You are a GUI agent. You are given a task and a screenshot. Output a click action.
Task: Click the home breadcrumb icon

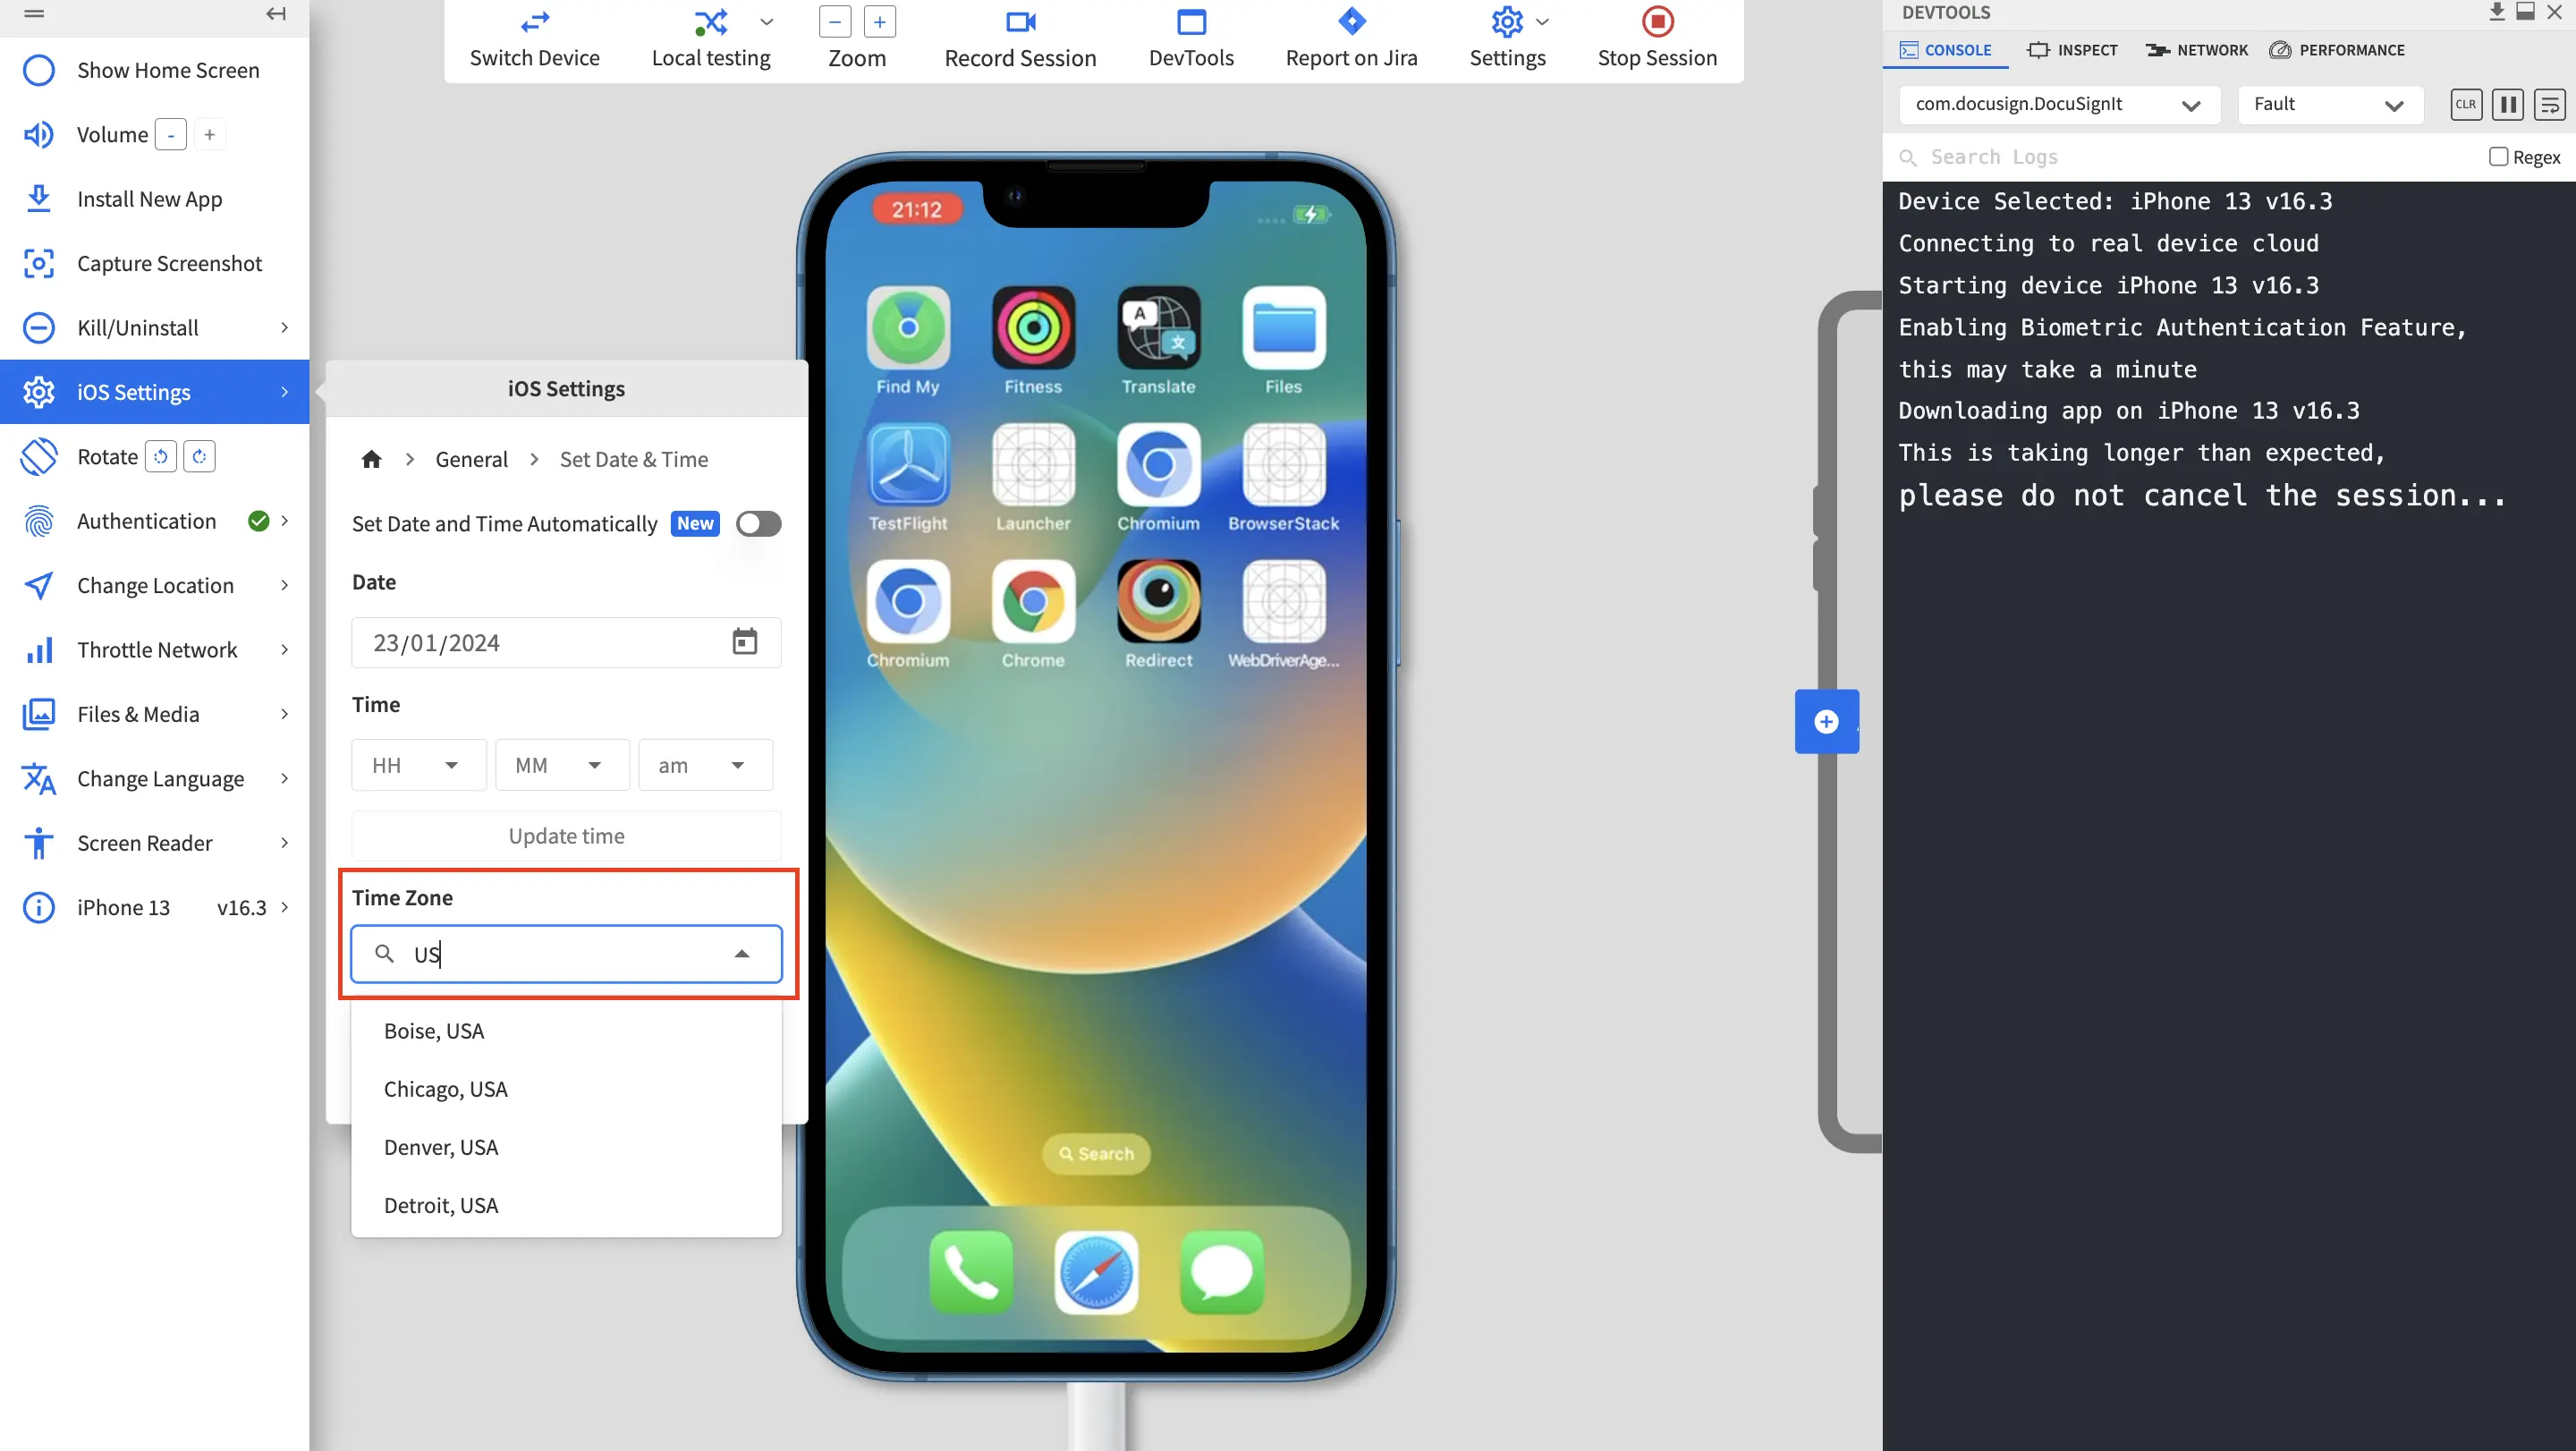[371, 459]
